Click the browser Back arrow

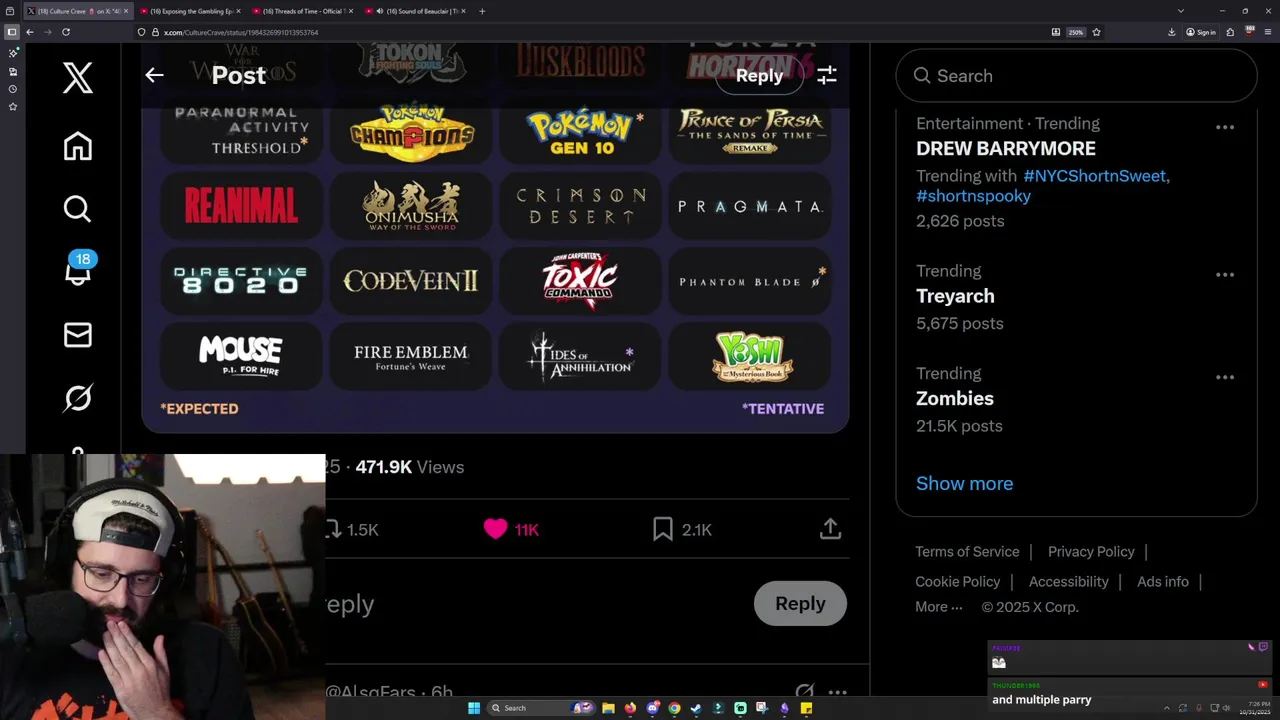[30, 32]
